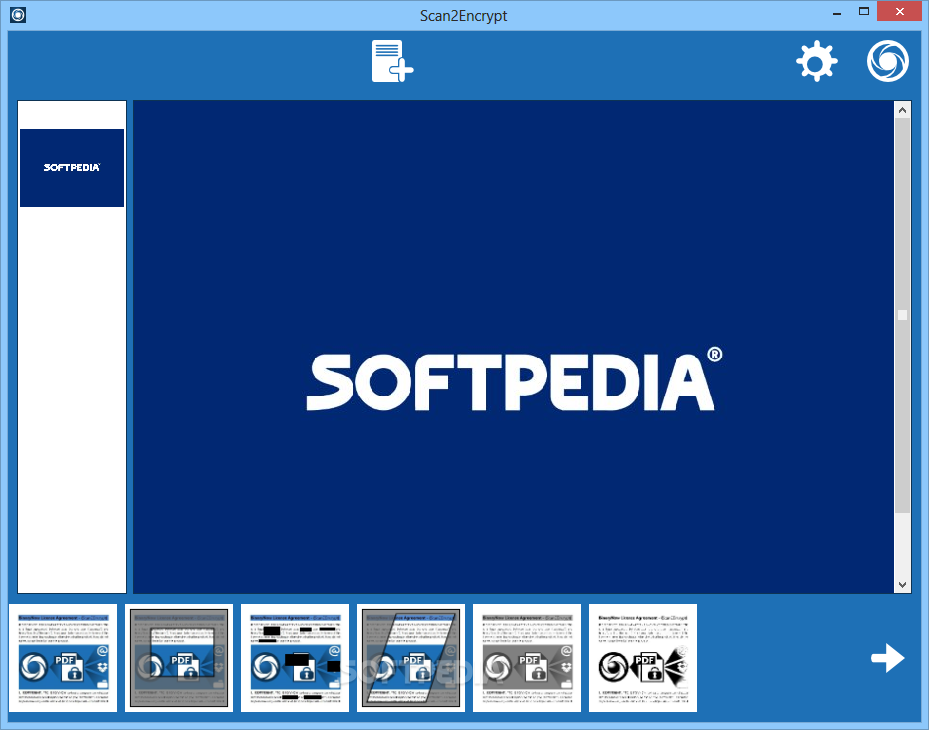Image resolution: width=929 pixels, height=730 pixels.
Task: Click the vertical scrollbar thumb in the preview
Action: click(902, 315)
